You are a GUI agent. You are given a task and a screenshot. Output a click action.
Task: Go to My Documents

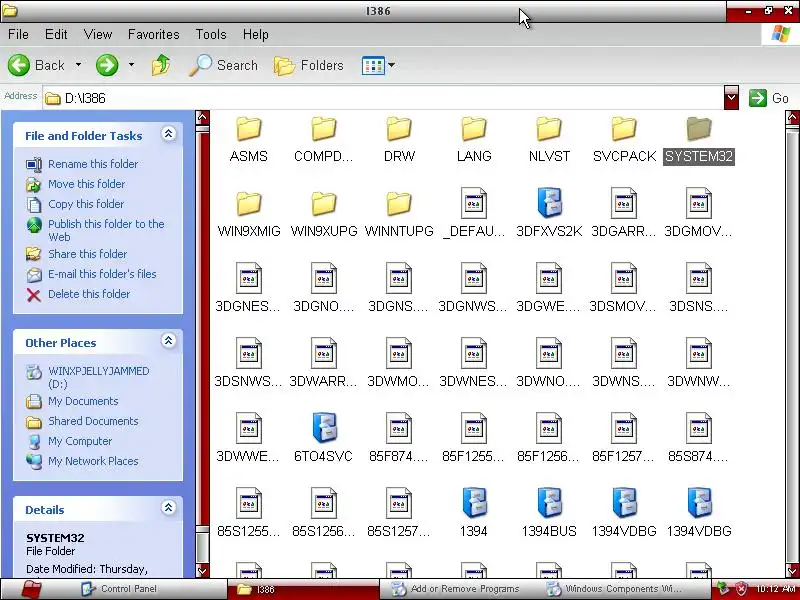tap(83, 401)
